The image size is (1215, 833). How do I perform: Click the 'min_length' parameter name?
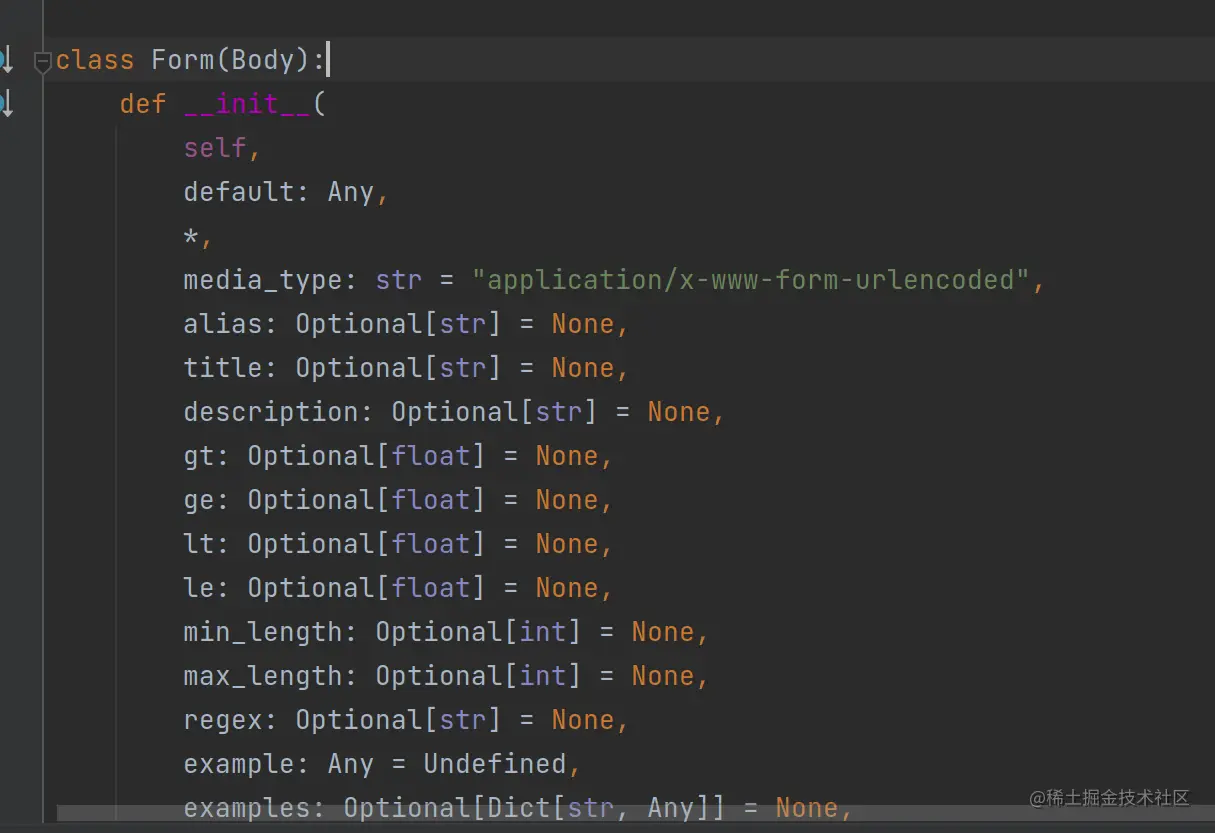click(x=263, y=632)
